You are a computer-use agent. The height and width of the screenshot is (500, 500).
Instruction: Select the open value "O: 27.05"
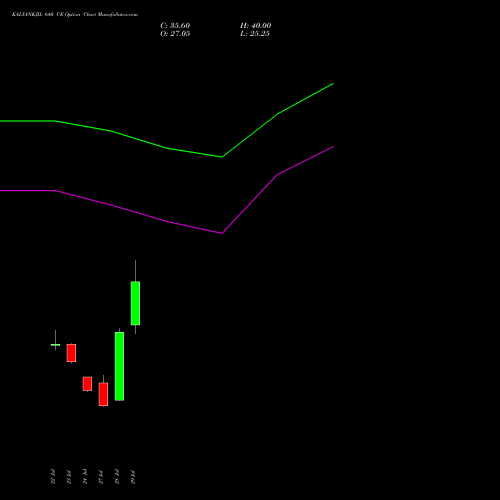coord(175,34)
